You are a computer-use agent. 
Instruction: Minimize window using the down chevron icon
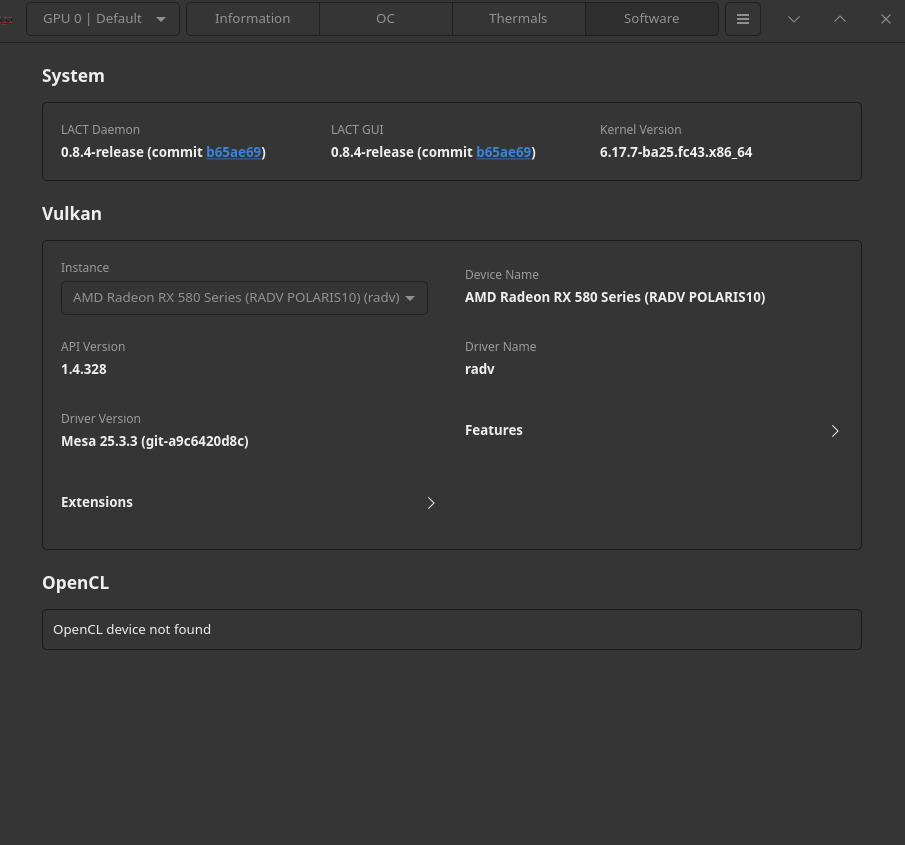pyautogui.click(x=794, y=19)
